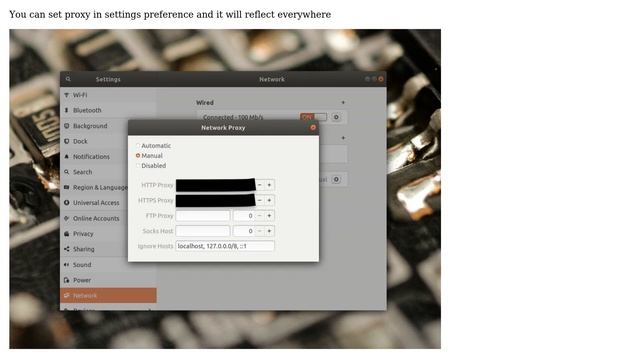The width and height of the screenshot is (640, 360).
Task: Select the Automatic proxy radio option
Action: point(153,146)
